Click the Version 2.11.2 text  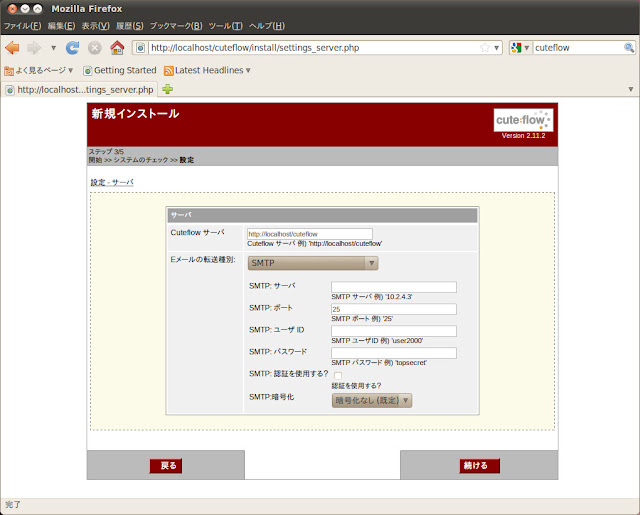click(523, 135)
